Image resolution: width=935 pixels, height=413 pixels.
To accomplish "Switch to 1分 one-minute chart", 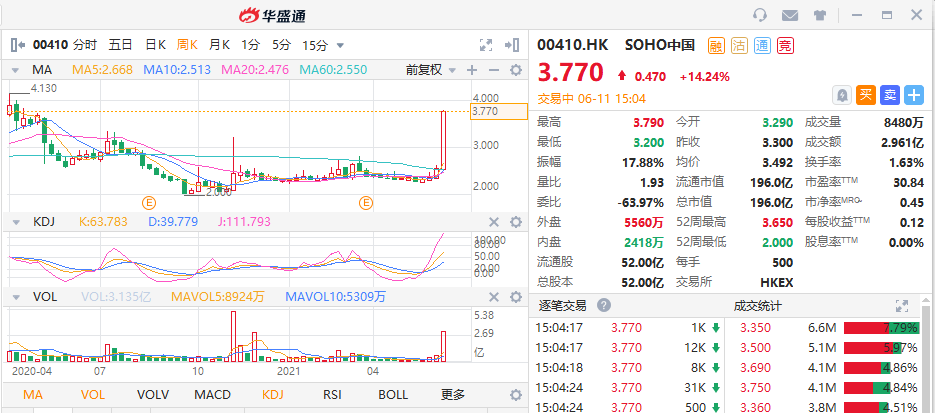I will pos(250,45).
